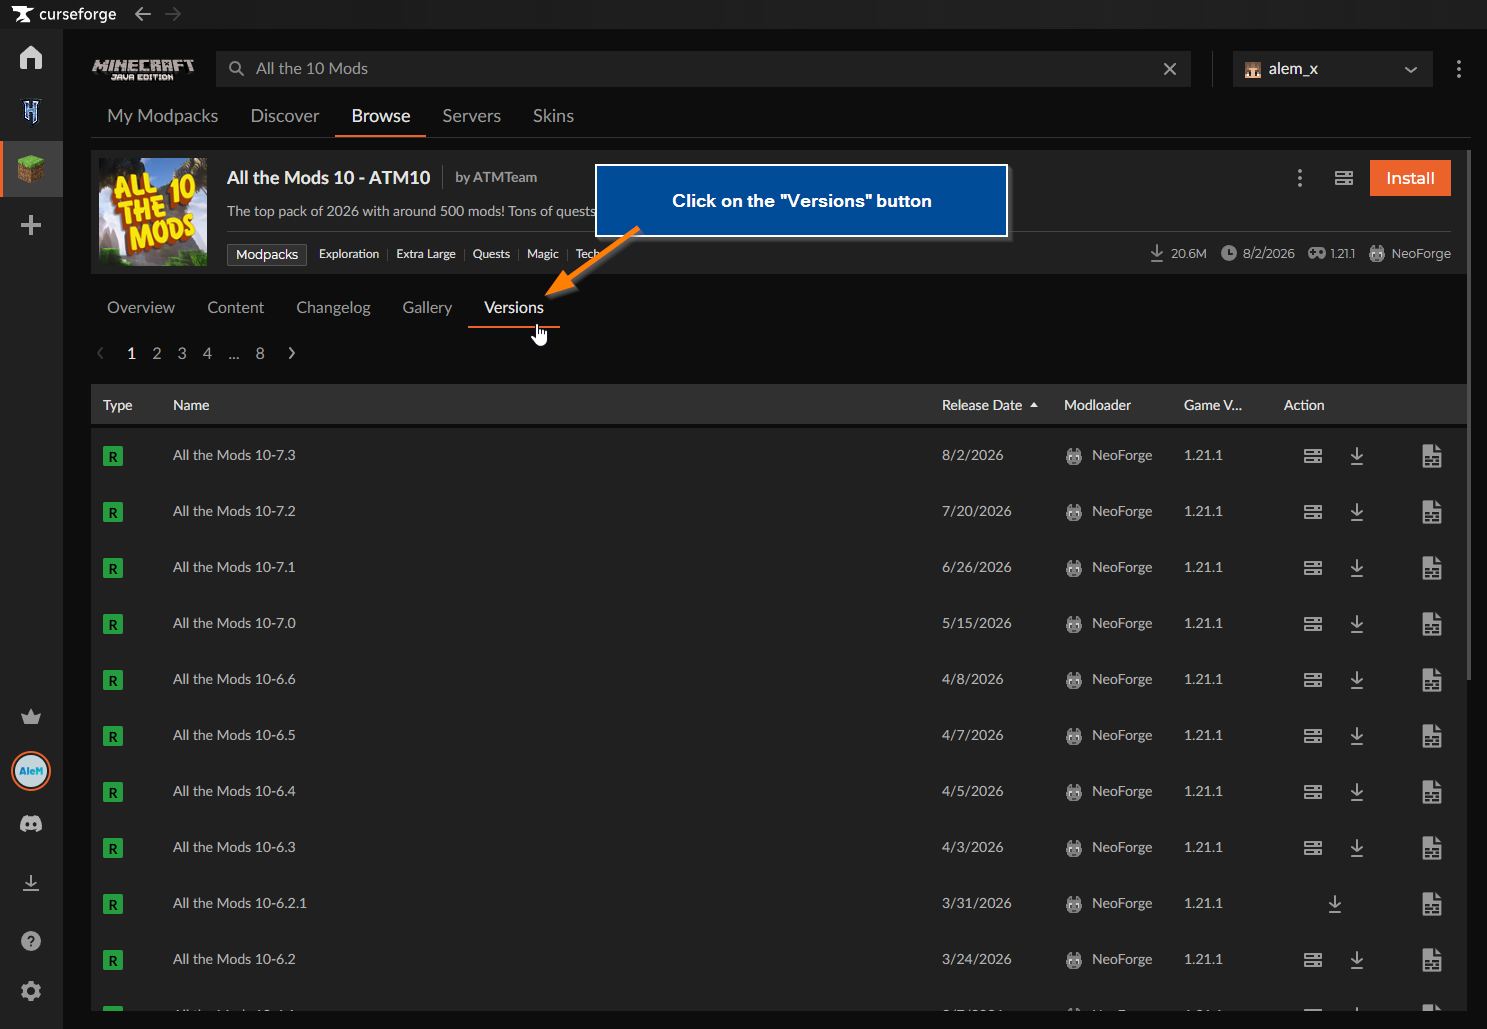Viewport: 1487px width, 1029px height.
Task: Open the Overview tab
Action: (141, 307)
